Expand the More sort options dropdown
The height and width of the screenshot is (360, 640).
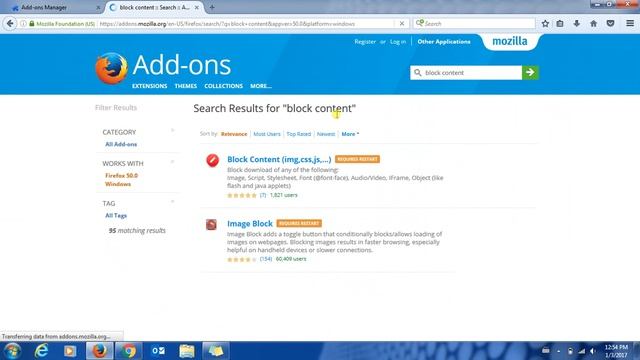(x=350, y=134)
